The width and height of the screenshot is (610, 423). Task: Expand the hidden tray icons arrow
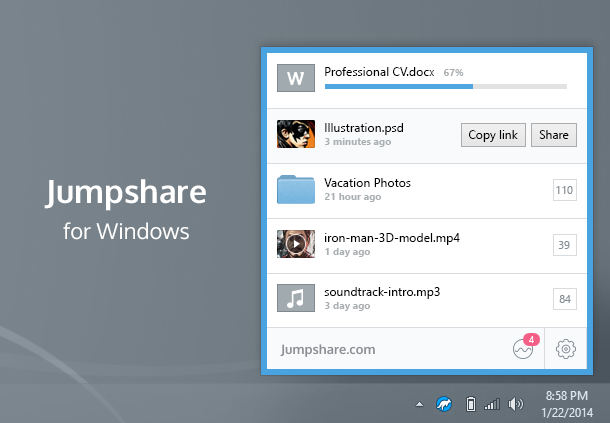420,404
